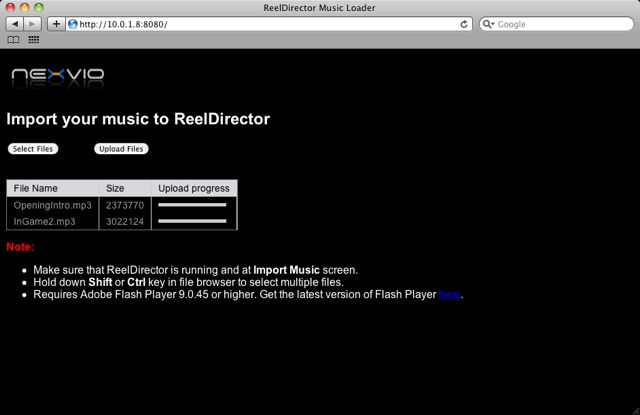Click InGame2.mp3 upload progress bar
The width and height of the screenshot is (640, 415).
point(192,221)
